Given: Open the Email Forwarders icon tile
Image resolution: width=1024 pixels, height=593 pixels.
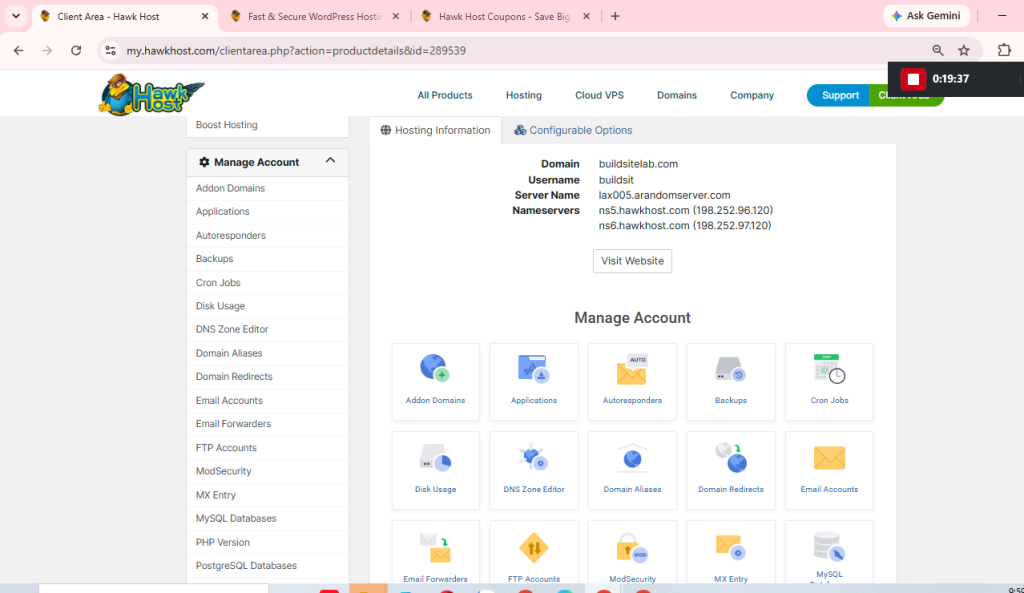Looking at the screenshot, I should [x=436, y=553].
